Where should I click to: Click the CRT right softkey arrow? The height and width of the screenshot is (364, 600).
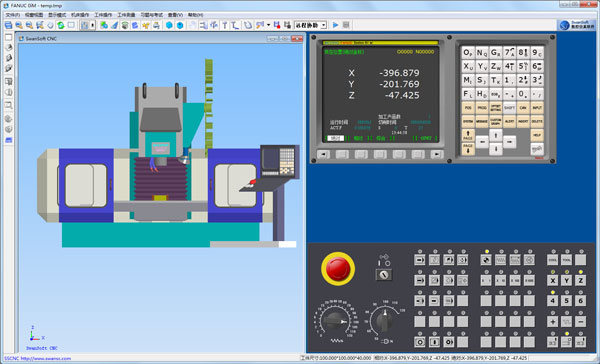(437, 154)
